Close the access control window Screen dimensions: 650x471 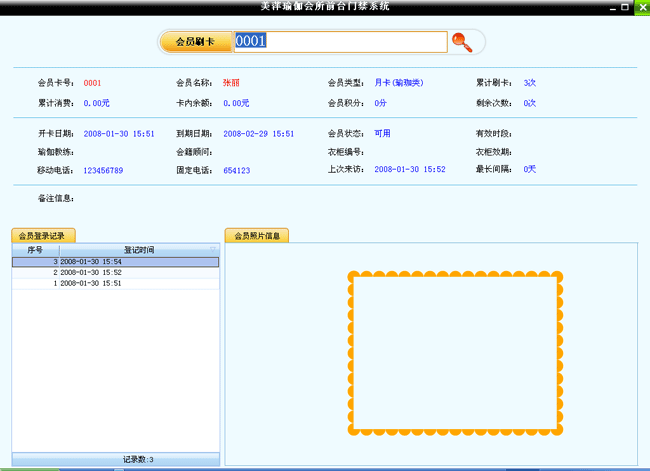640,6
